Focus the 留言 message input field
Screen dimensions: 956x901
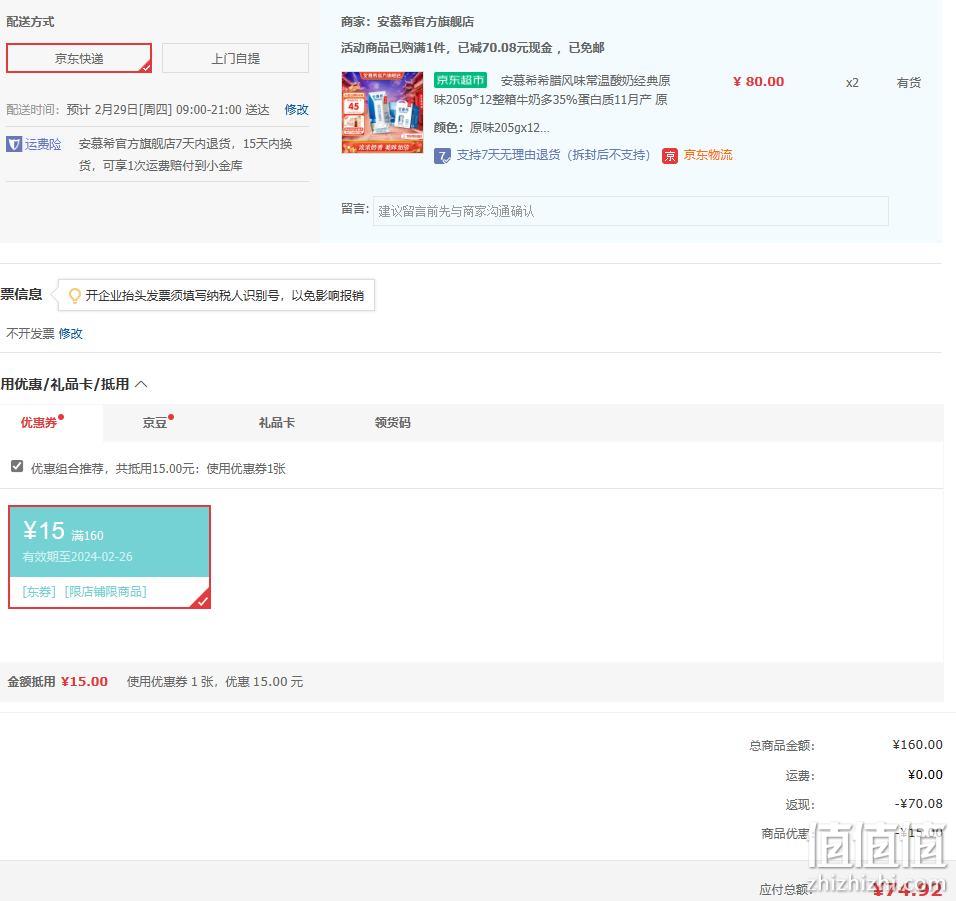[x=630, y=211]
